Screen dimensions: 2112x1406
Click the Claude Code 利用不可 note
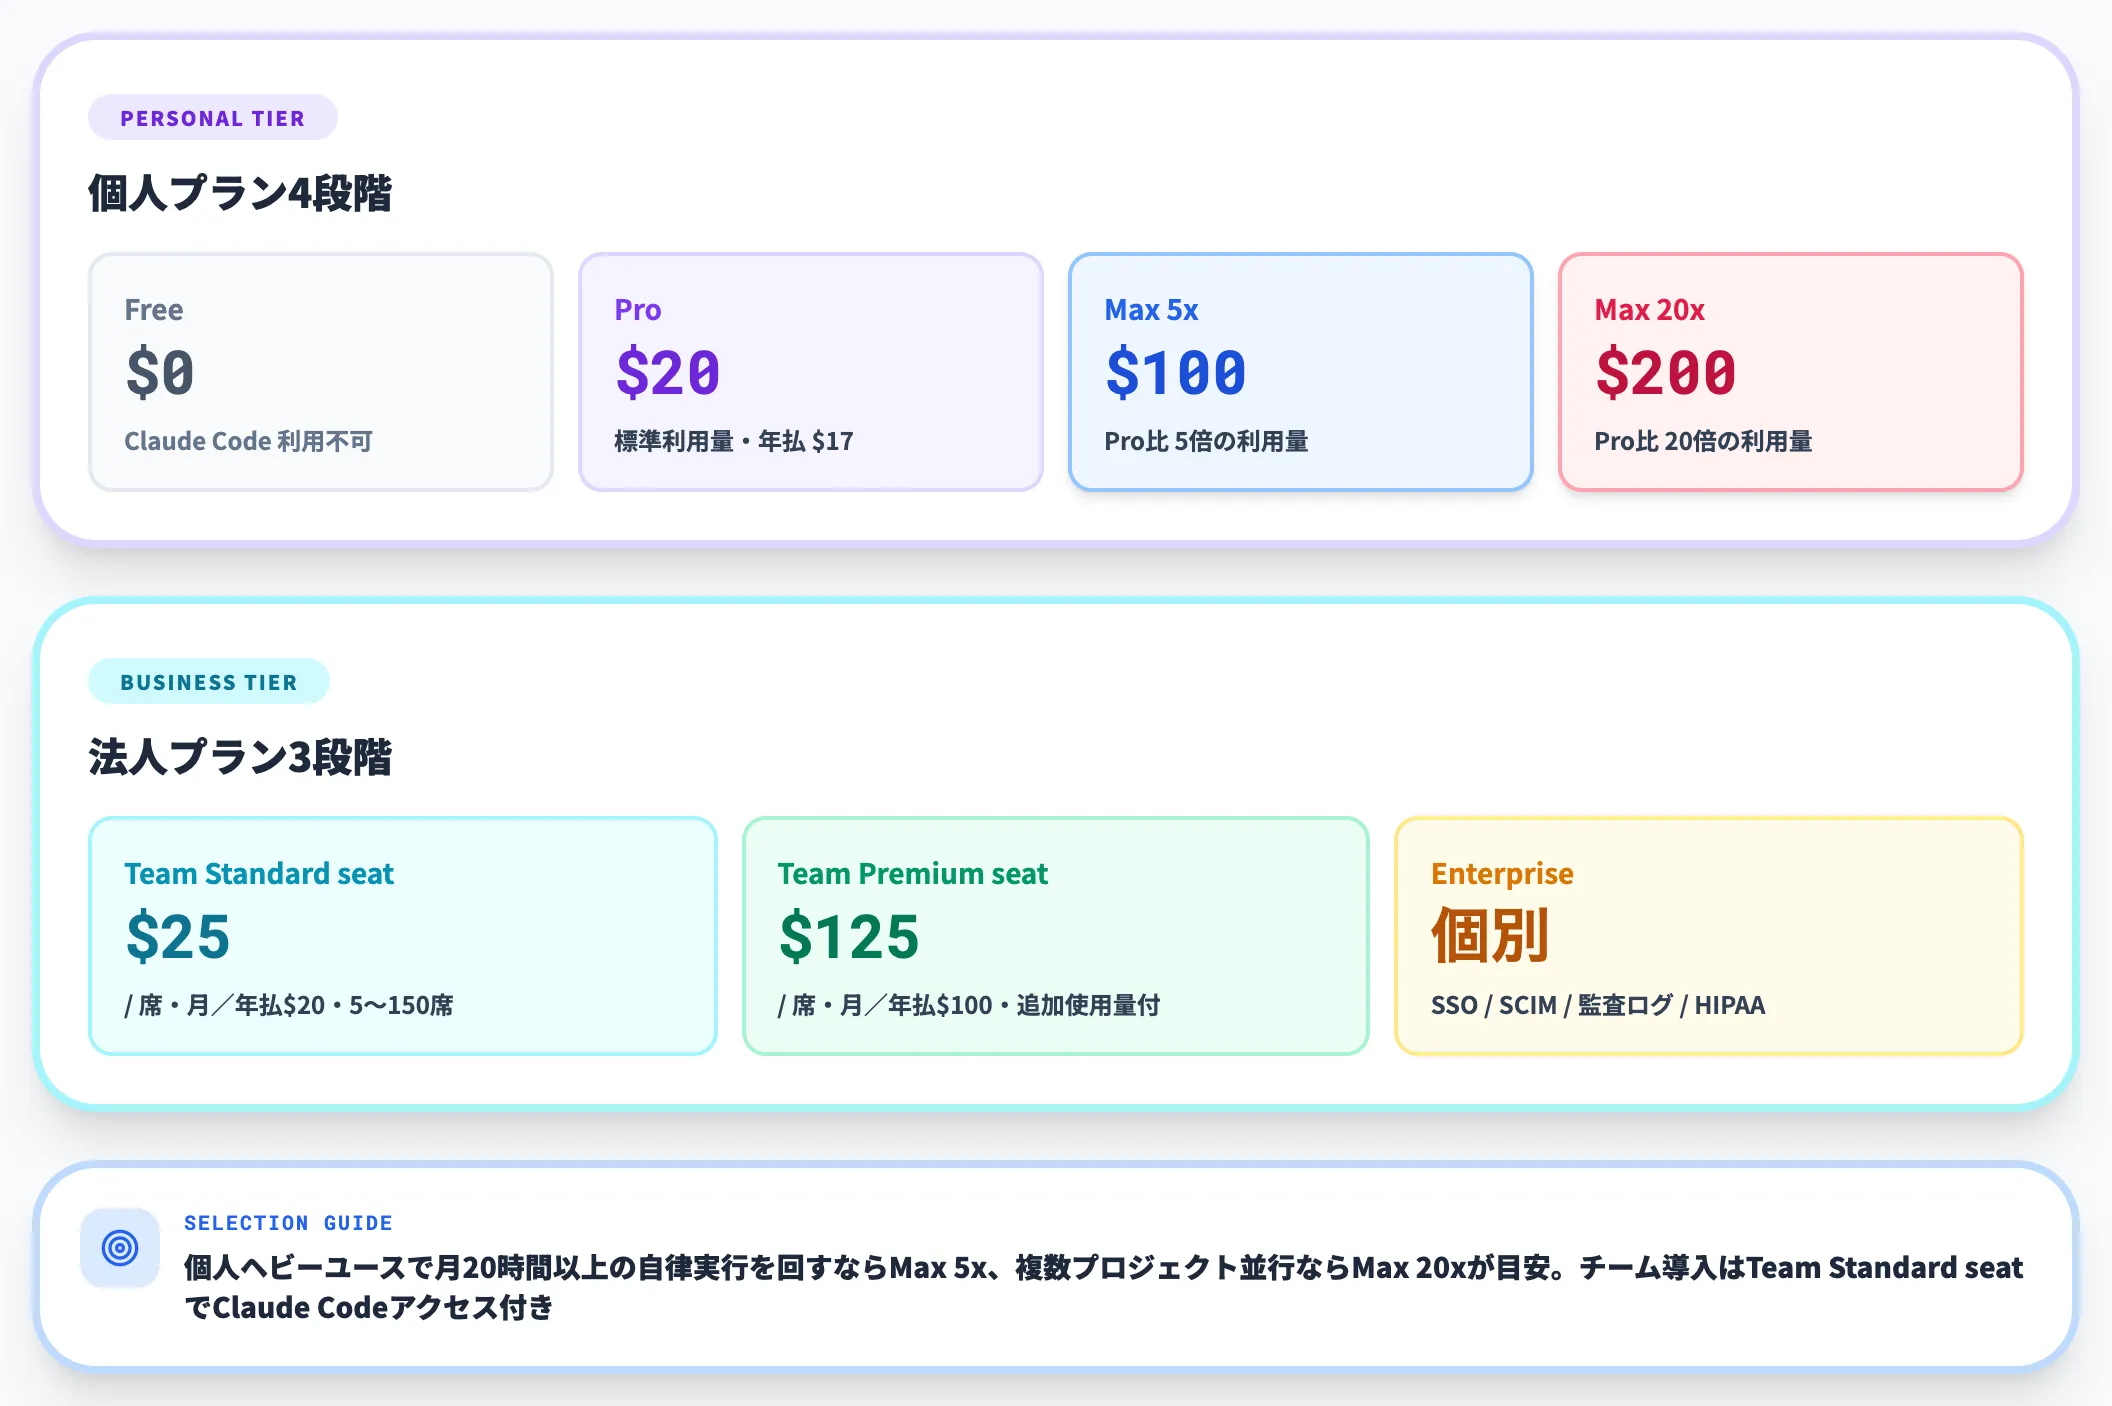(x=248, y=441)
